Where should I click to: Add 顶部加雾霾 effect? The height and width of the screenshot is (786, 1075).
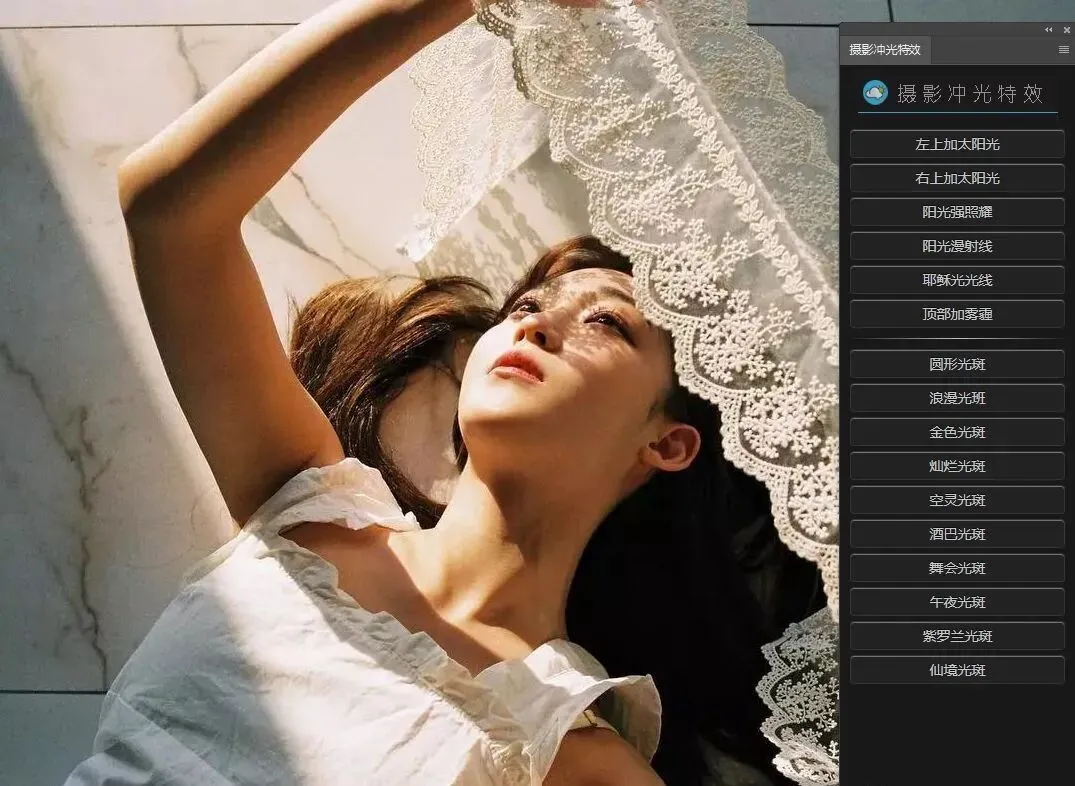coord(957,314)
